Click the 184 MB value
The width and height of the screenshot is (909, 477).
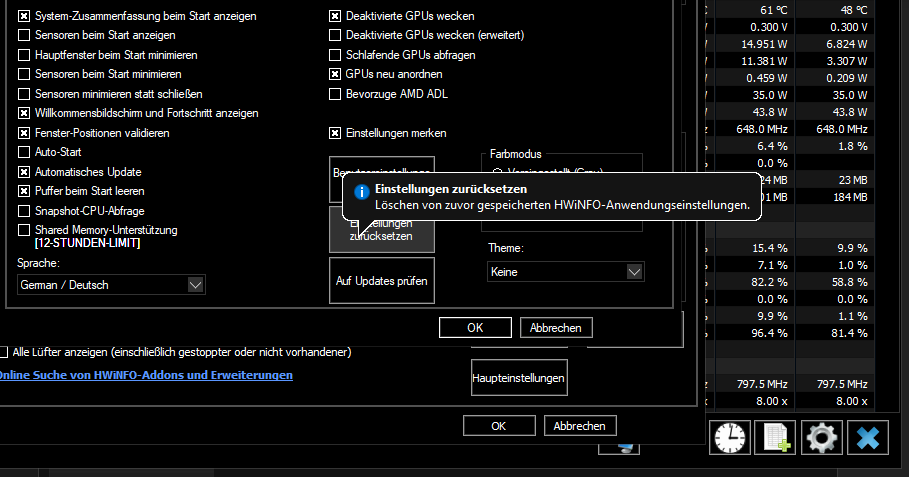coord(850,197)
